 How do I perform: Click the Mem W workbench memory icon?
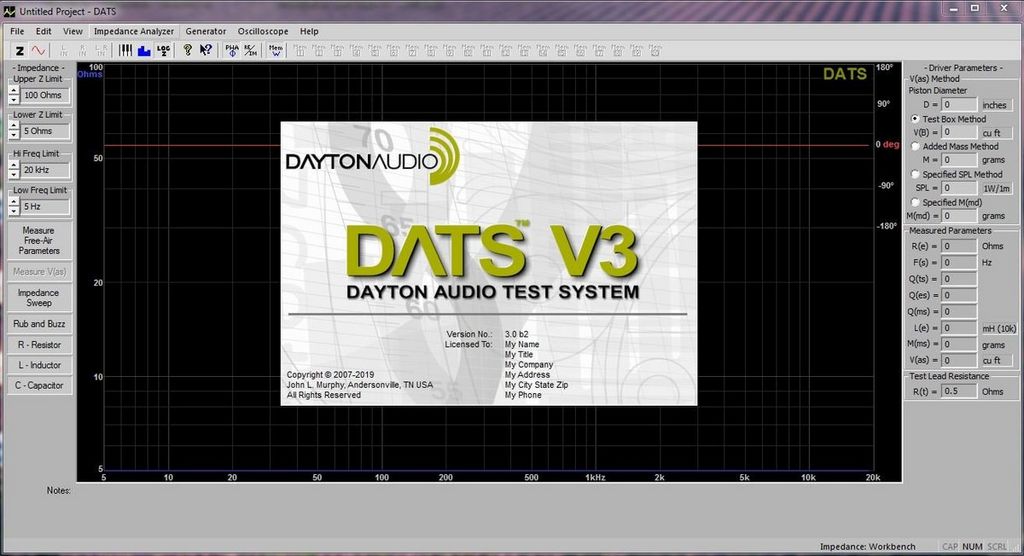[x=276, y=50]
